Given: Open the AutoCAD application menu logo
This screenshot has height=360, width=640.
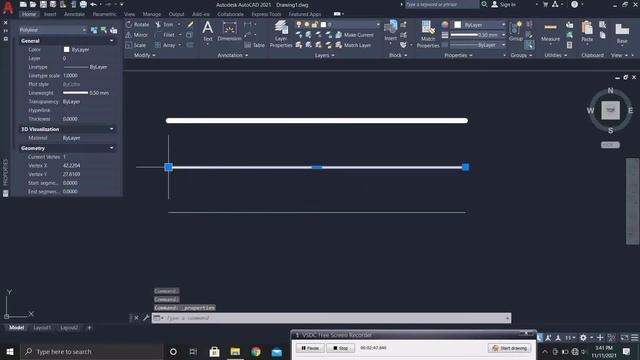Looking at the screenshot, I should 8,7.
